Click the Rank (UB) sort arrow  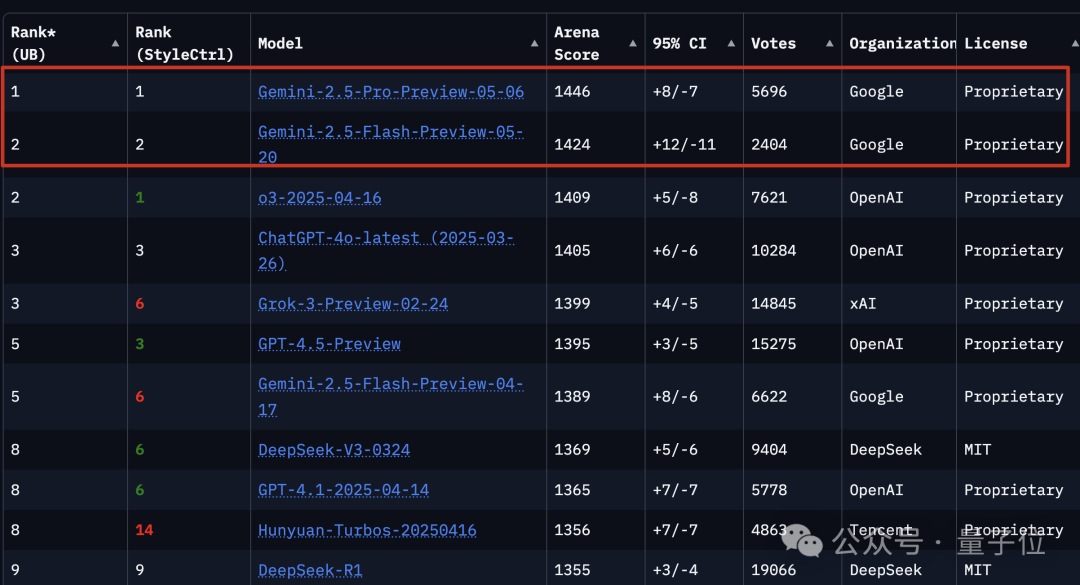tap(117, 44)
